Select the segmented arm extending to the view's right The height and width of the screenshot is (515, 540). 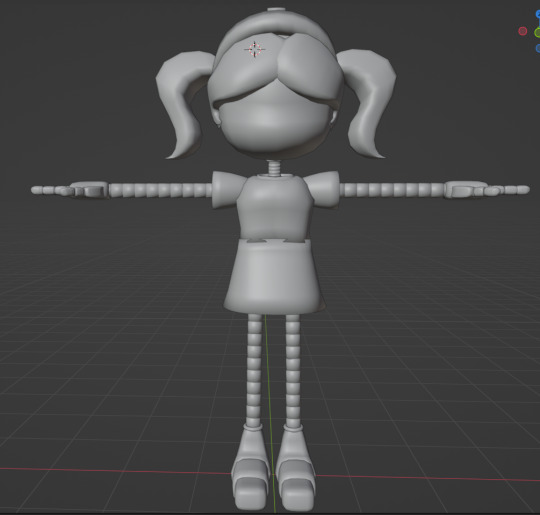[x=392, y=190]
